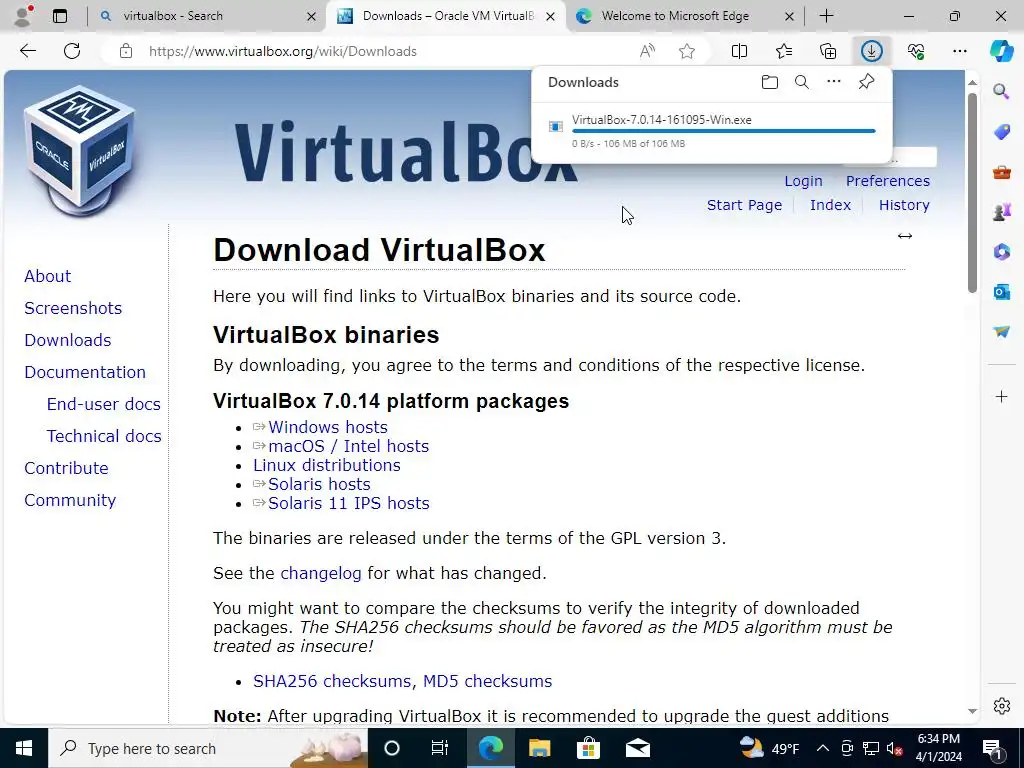Close the Welcome to Microsoft Edge tab

(789, 16)
